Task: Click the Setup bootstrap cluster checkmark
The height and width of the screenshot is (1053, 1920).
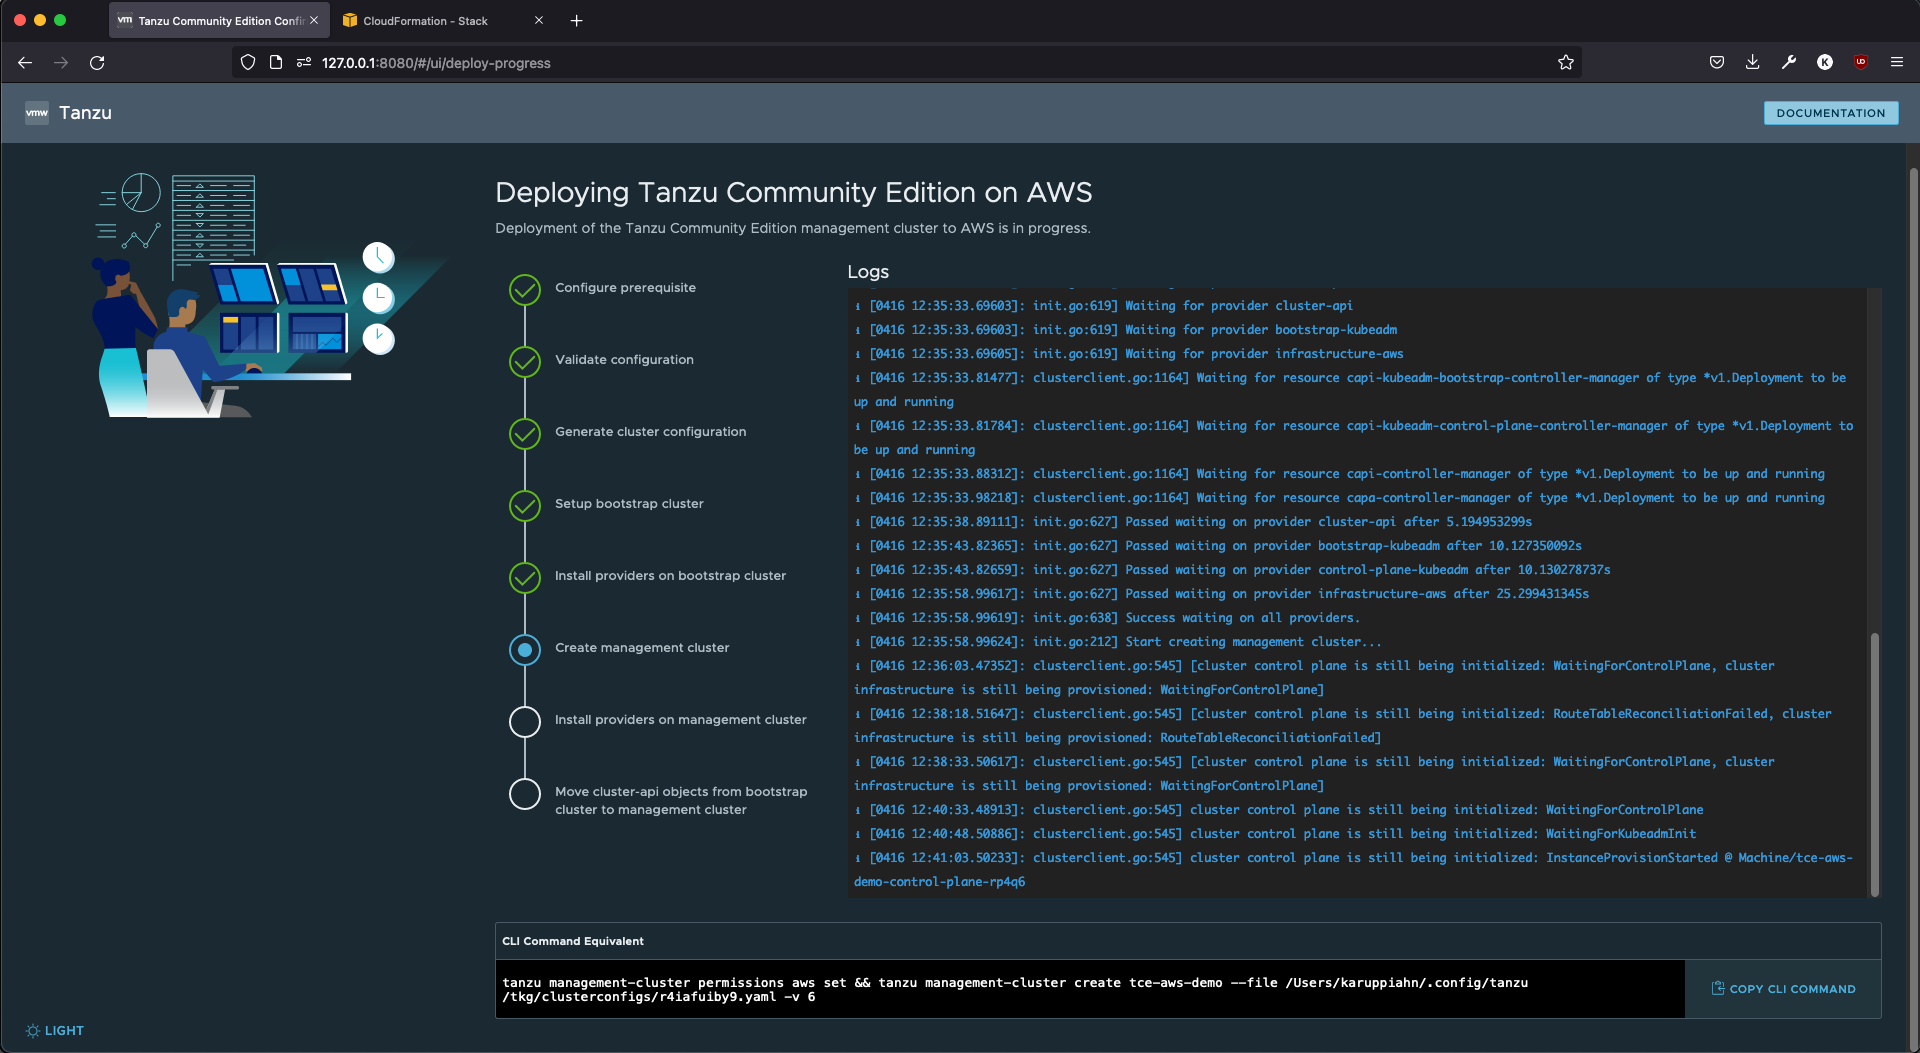Action: [x=525, y=505]
